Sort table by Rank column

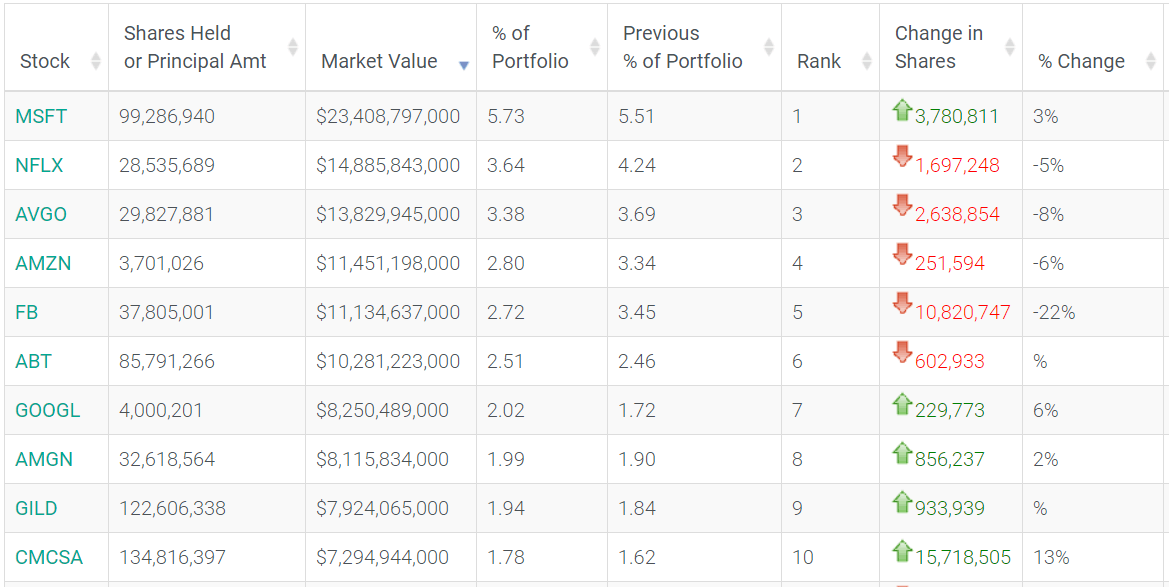[x=819, y=61]
